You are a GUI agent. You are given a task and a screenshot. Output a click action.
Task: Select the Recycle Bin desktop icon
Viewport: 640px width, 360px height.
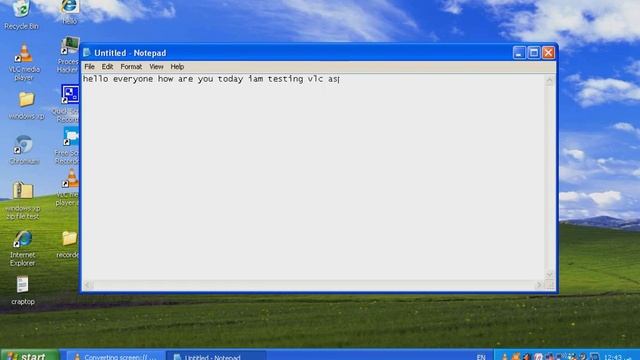pos(21,15)
